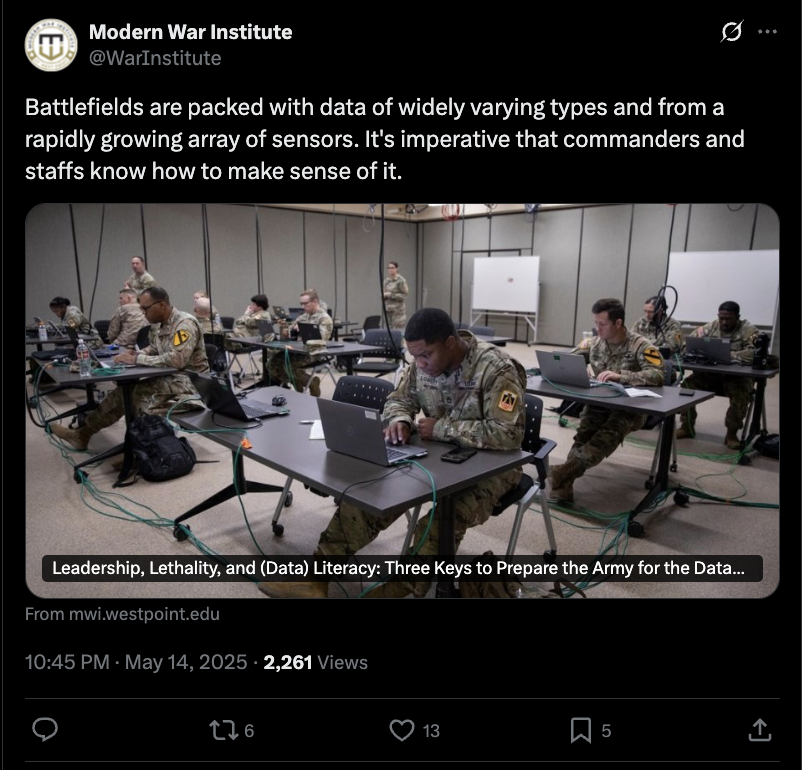Toggle the bookmark icon on this post
Image resolution: width=802 pixels, height=770 pixels.
(x=581, y=730)
